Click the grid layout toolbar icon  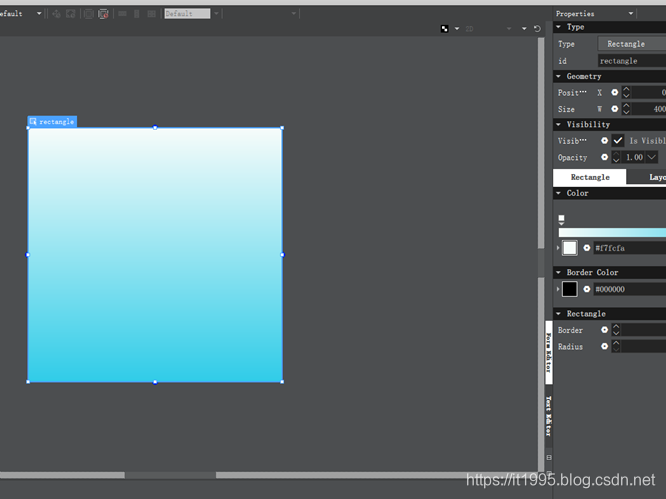coord(152,14)
